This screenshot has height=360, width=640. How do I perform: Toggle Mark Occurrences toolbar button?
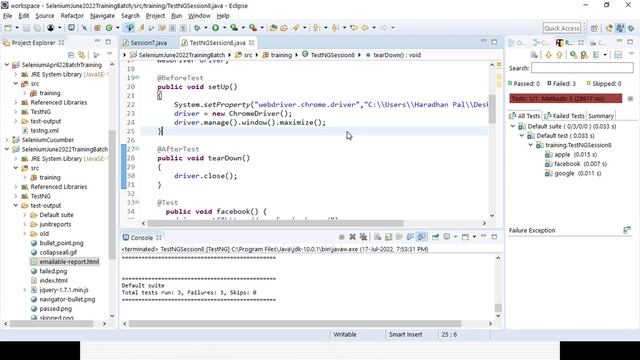point(141,28)
